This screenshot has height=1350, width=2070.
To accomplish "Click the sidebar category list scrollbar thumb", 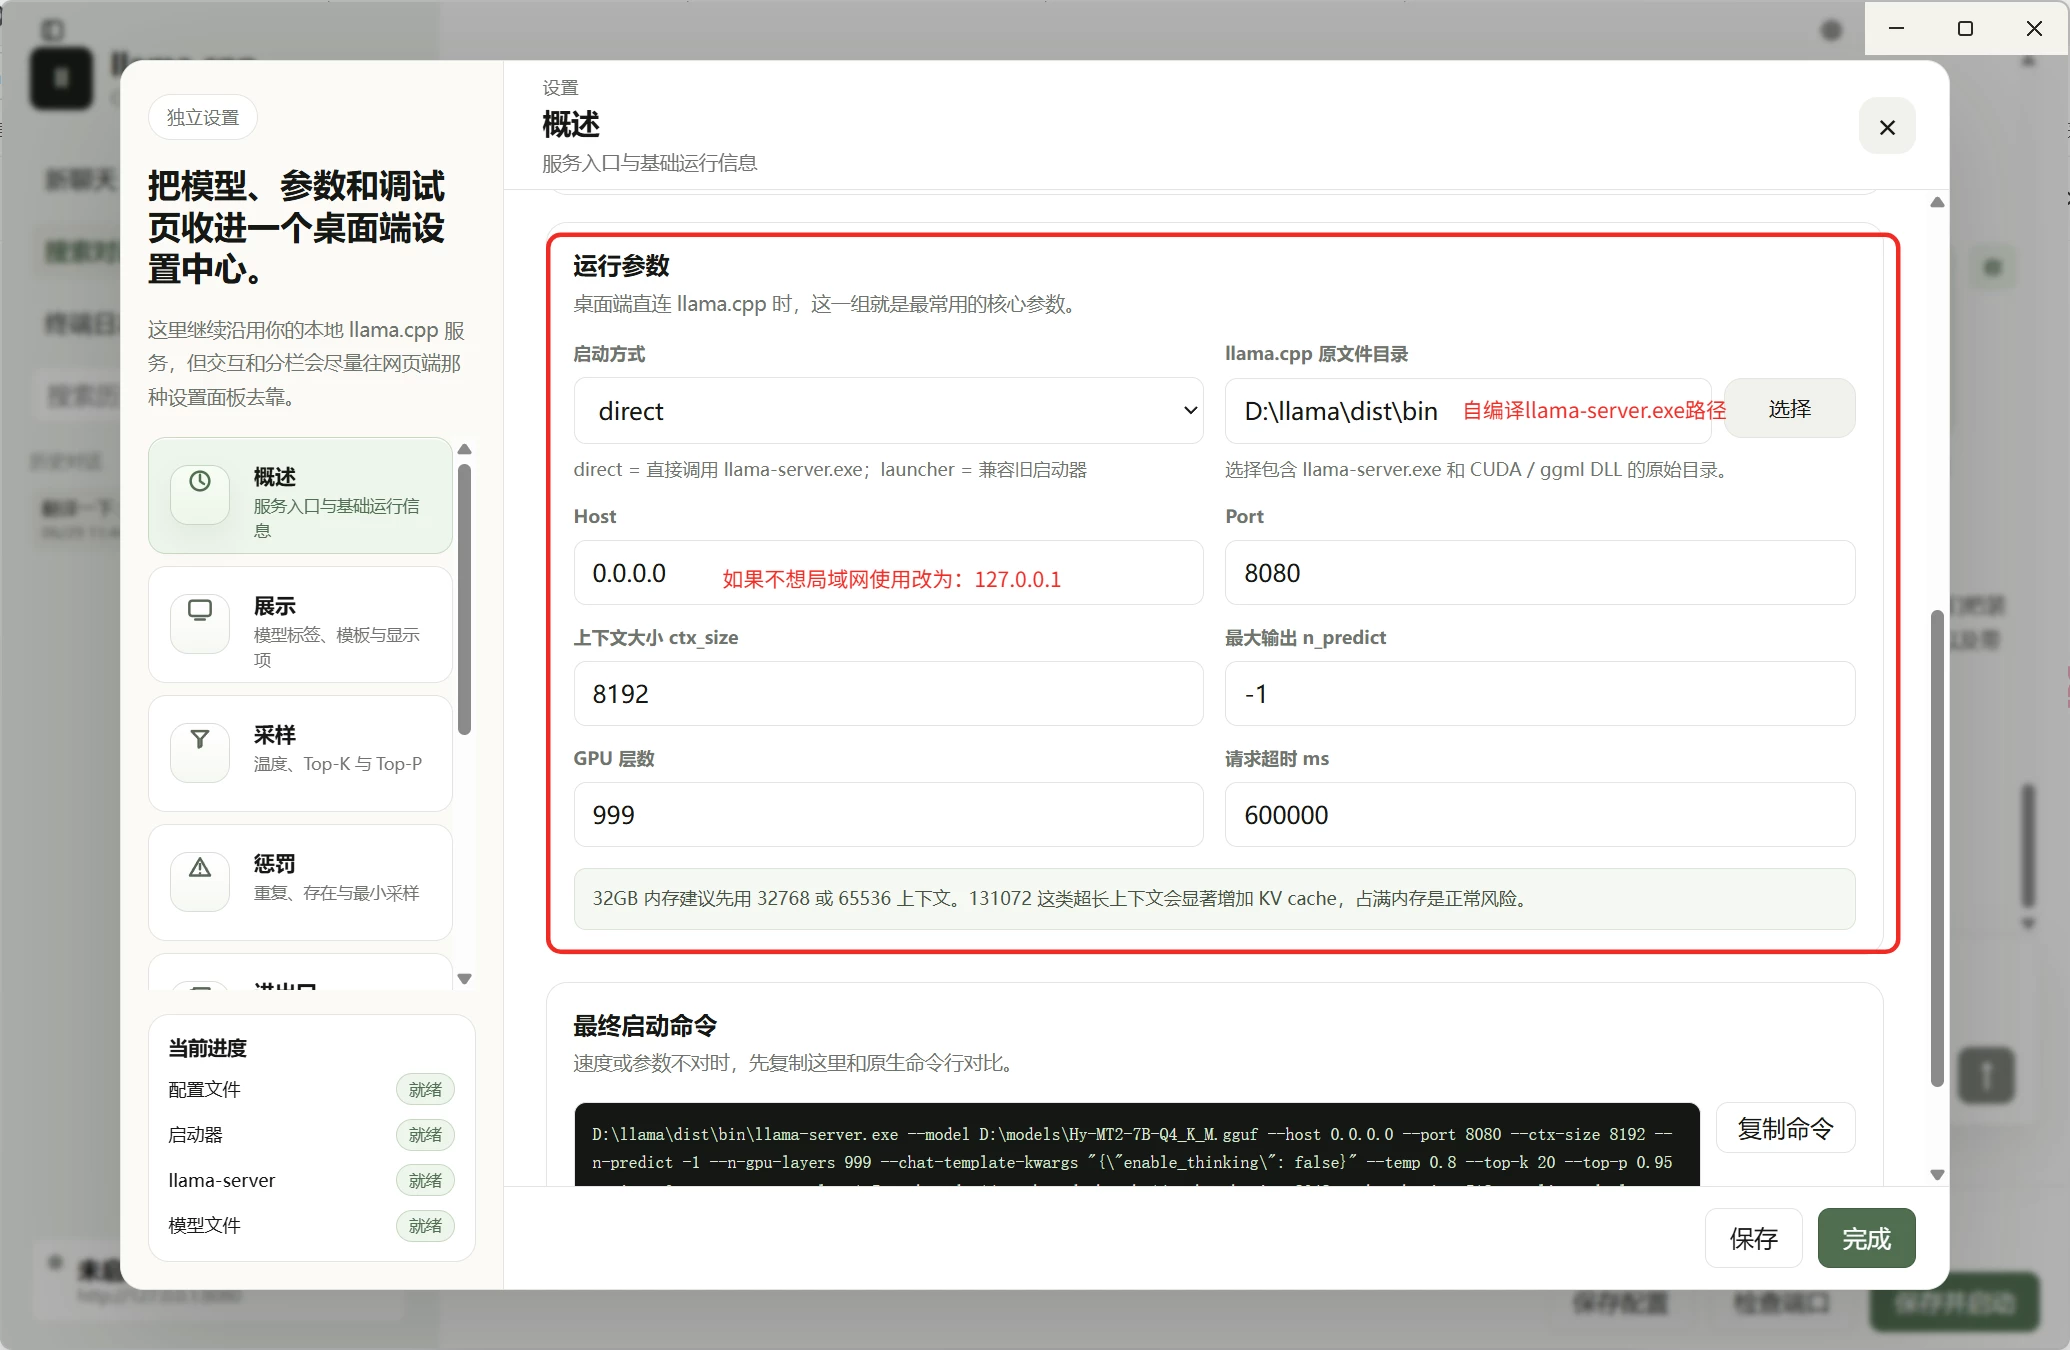I will [x=464, y=599].
